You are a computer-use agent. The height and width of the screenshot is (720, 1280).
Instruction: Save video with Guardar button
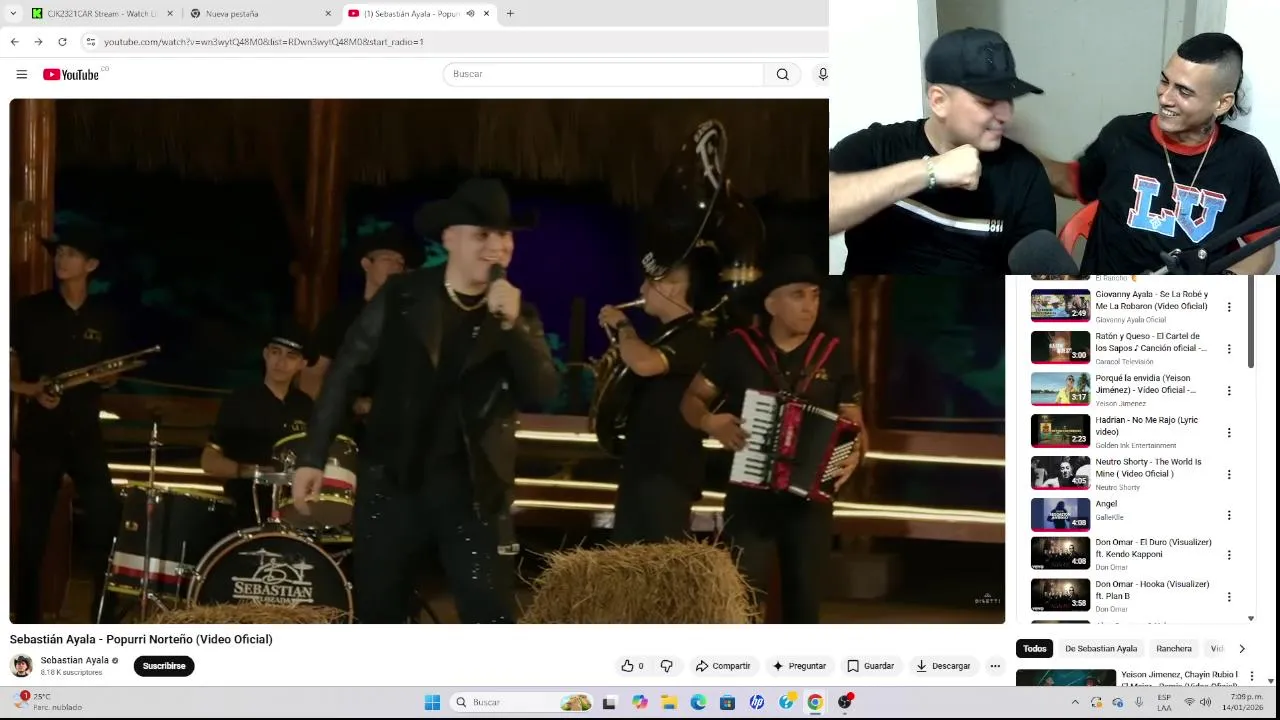pos(871,666)
